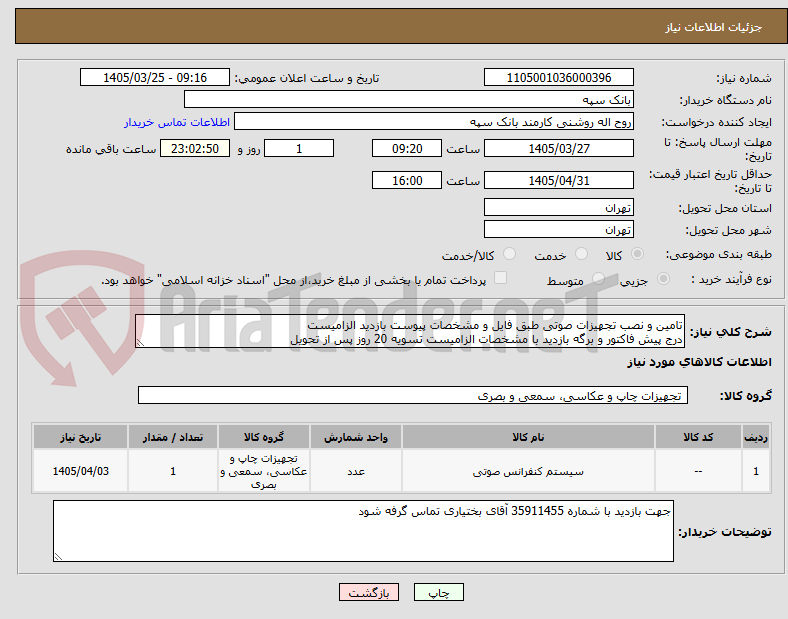Click the نام کالا column header

tap(528, 437)
